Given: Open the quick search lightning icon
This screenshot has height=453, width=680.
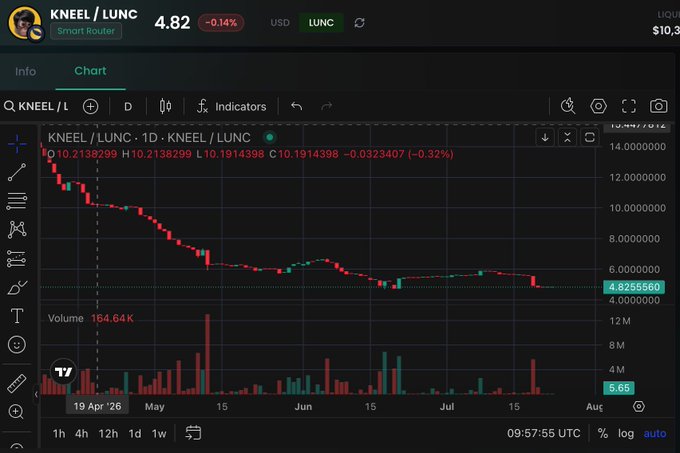Looking at the screenshot, I should (568, 106).
